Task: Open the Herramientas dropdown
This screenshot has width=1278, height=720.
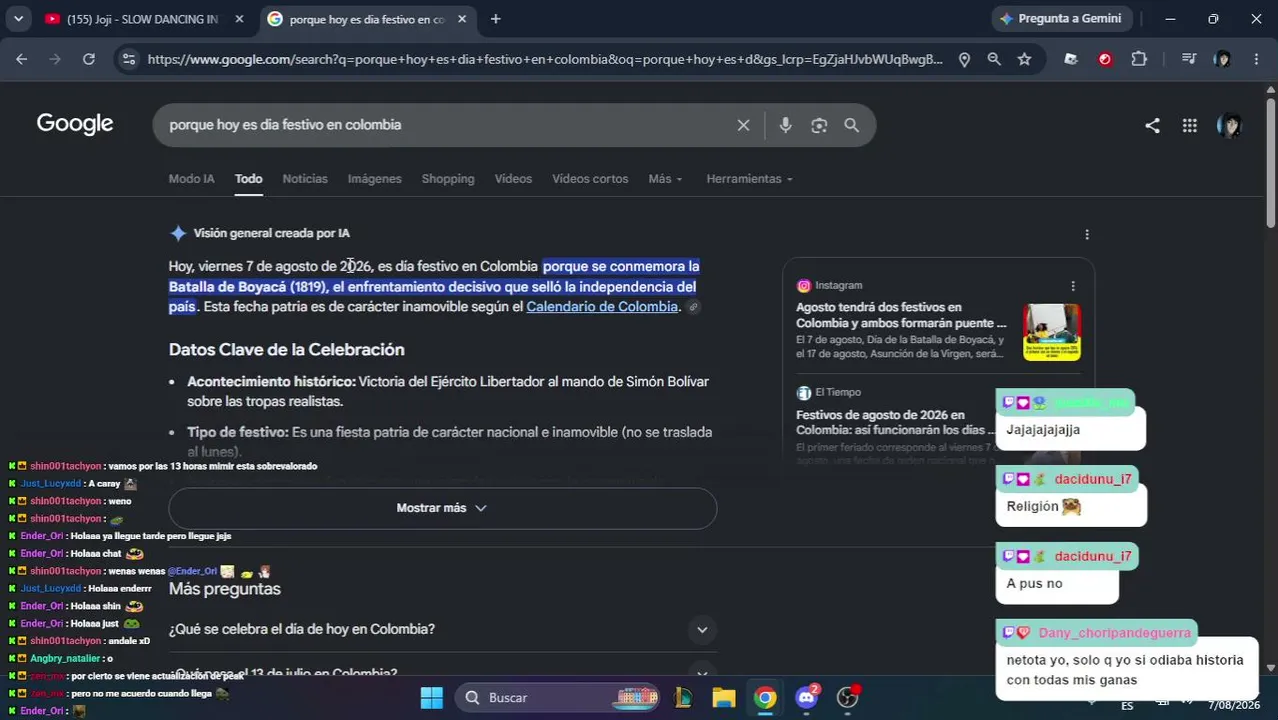Action: 749,179
